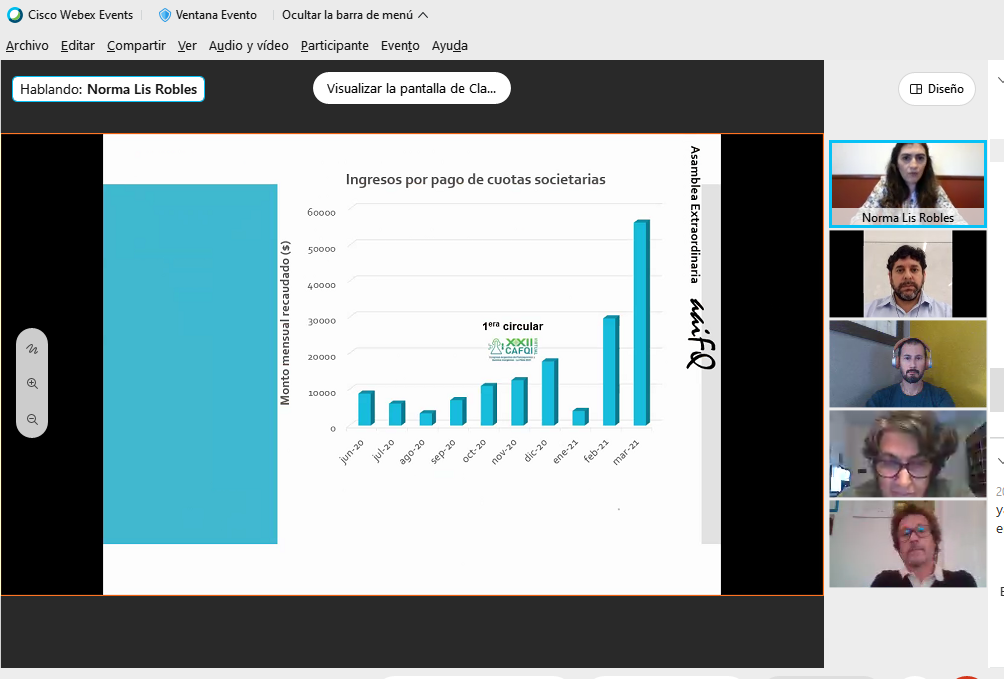Image resolution: width=1004 pixels, height=679 pixels.
Task: Open the Diseño layout button
Action: click(936, 88)
